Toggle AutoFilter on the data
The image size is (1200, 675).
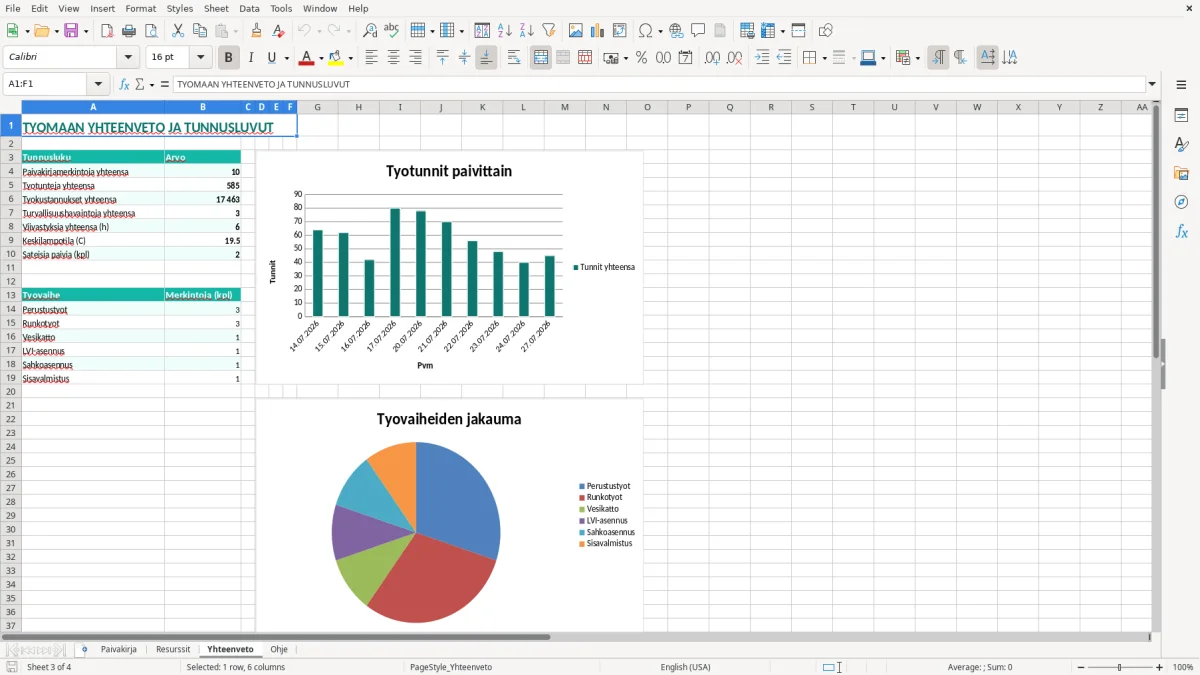(x=549, y=31)
